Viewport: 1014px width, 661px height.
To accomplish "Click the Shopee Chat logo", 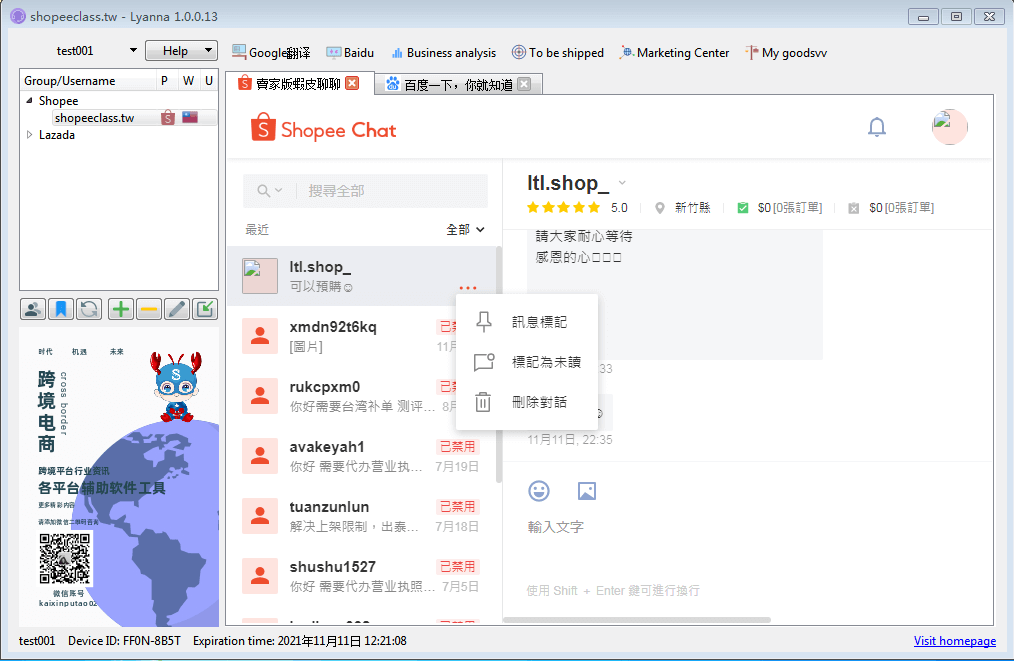I will (323, 127).
